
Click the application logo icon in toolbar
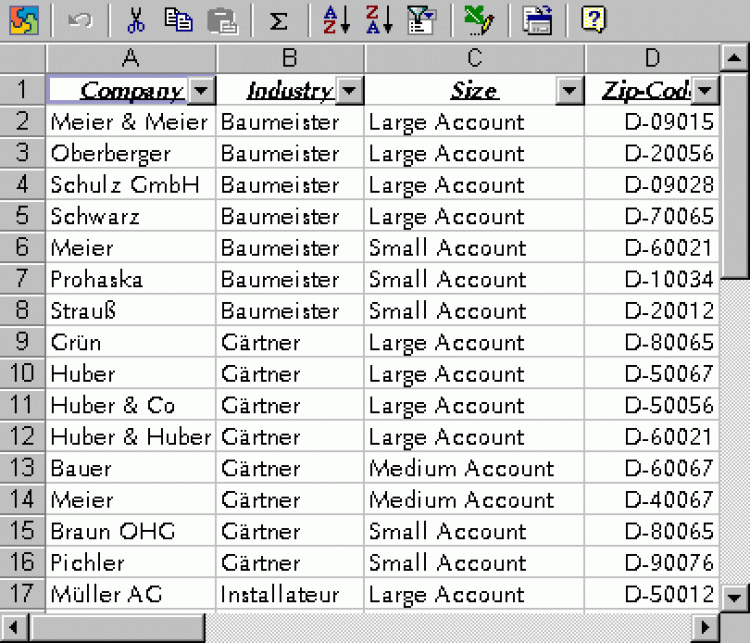(24, 20)
